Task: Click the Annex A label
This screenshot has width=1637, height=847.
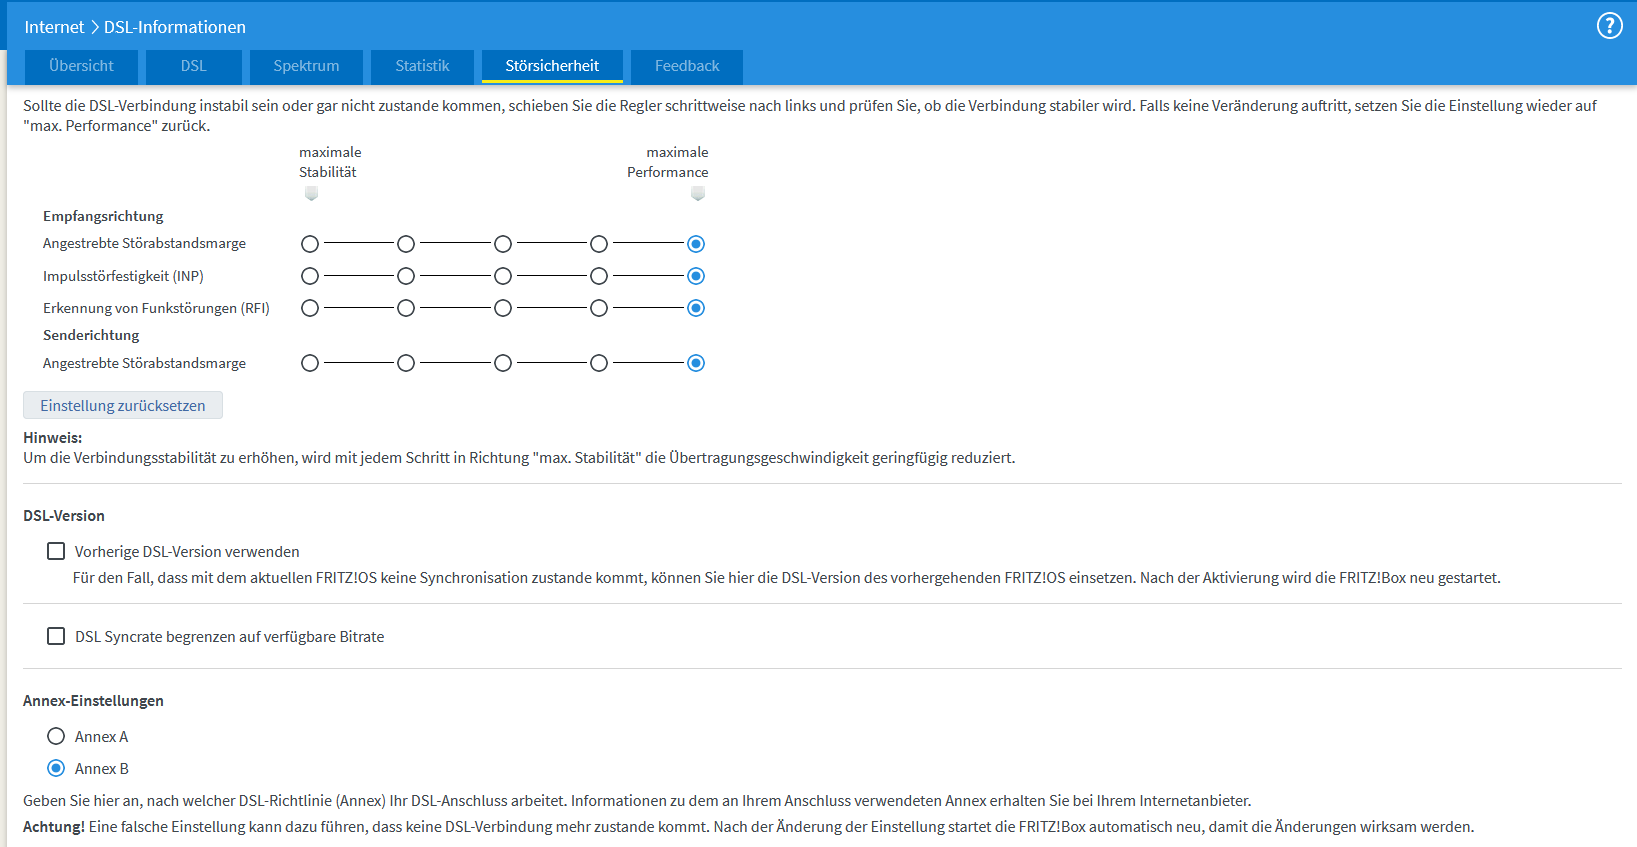Action: pos(101,736)
